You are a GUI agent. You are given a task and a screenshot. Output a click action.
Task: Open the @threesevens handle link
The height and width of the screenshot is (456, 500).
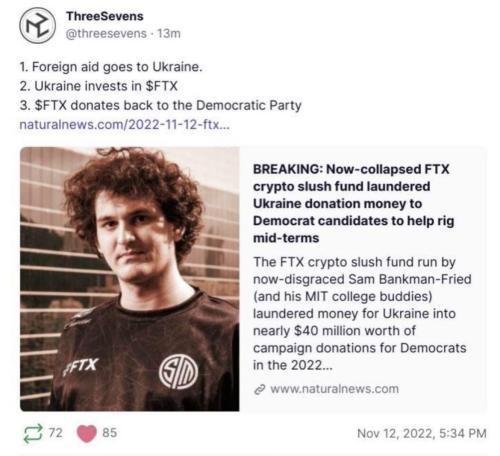click(106, 34)
